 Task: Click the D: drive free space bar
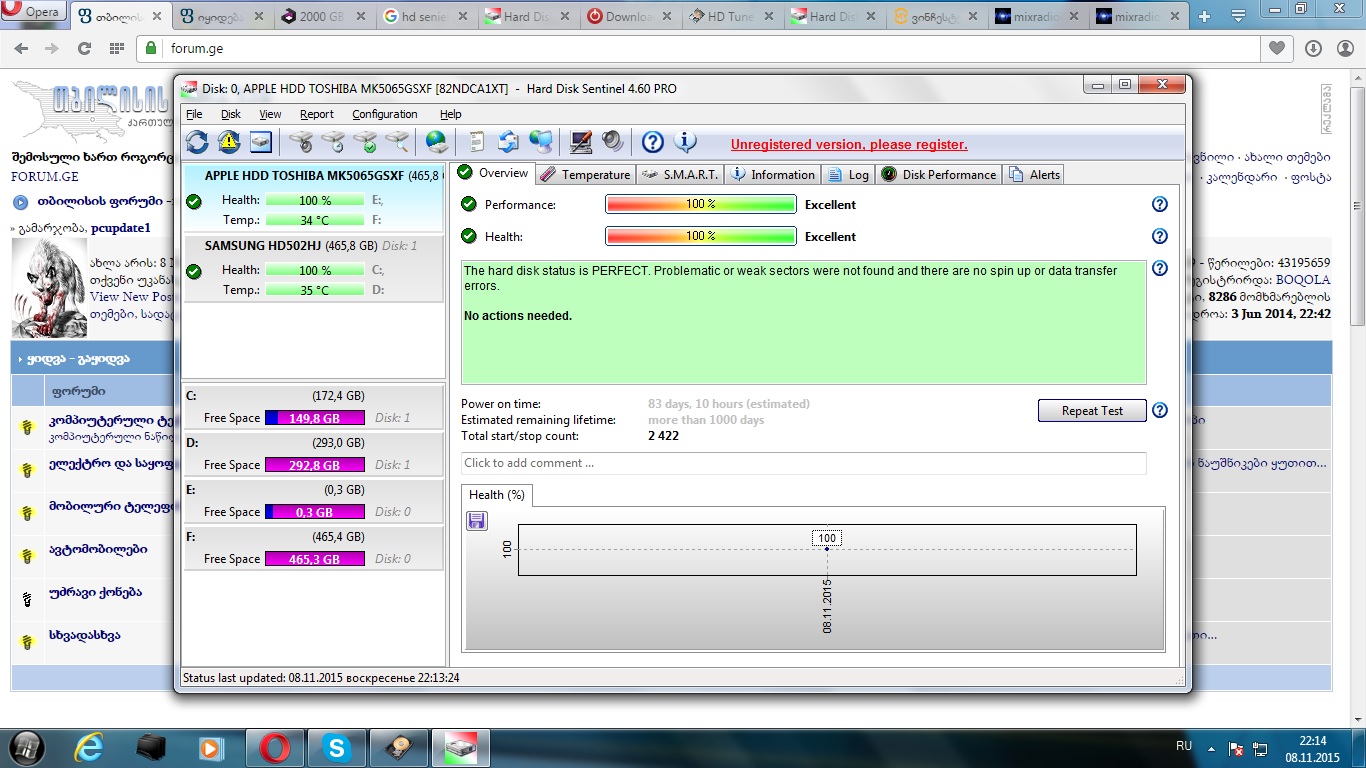pyautogui.click(x=315, y=465)
